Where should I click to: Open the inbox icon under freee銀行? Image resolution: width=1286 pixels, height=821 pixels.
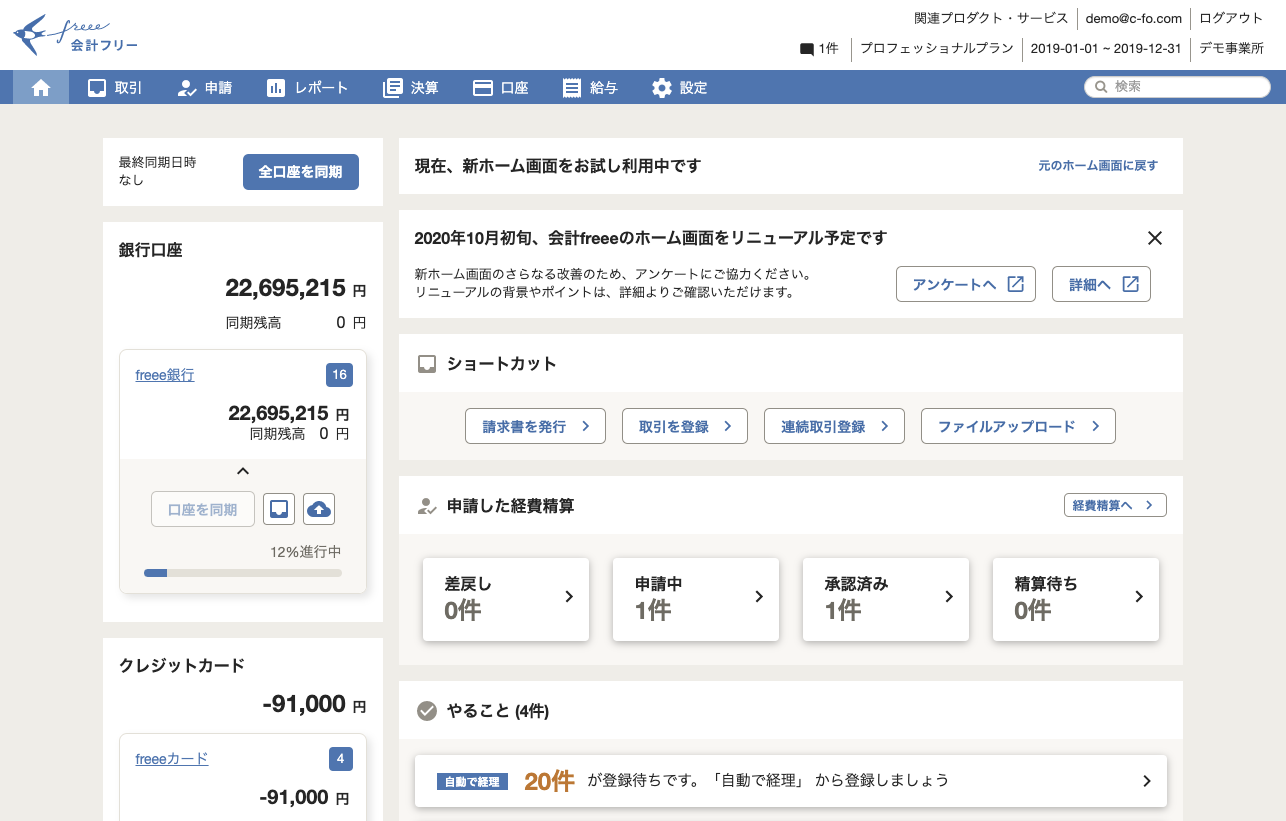(279, 509)
